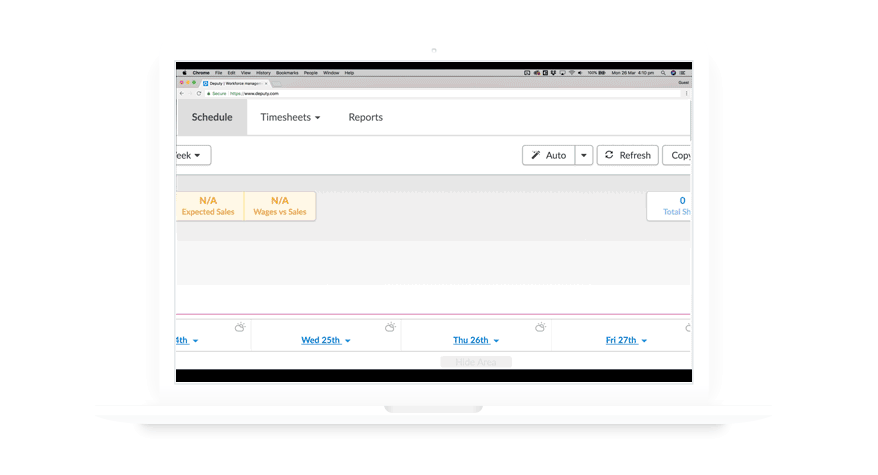Click the weather icon above Thu 26th
878x475 pixels.
click(540, 327)
